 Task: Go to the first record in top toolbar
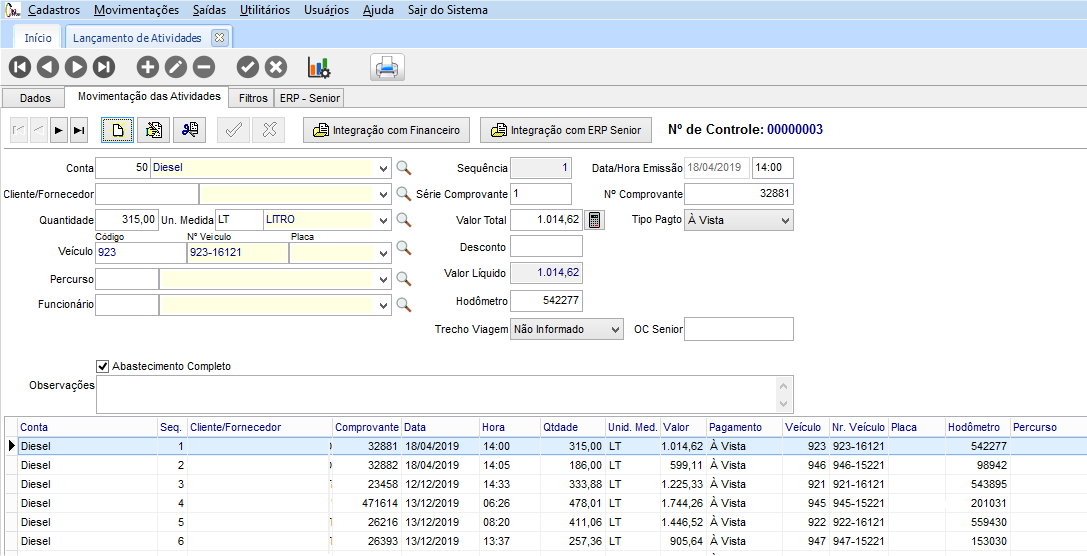20,67
